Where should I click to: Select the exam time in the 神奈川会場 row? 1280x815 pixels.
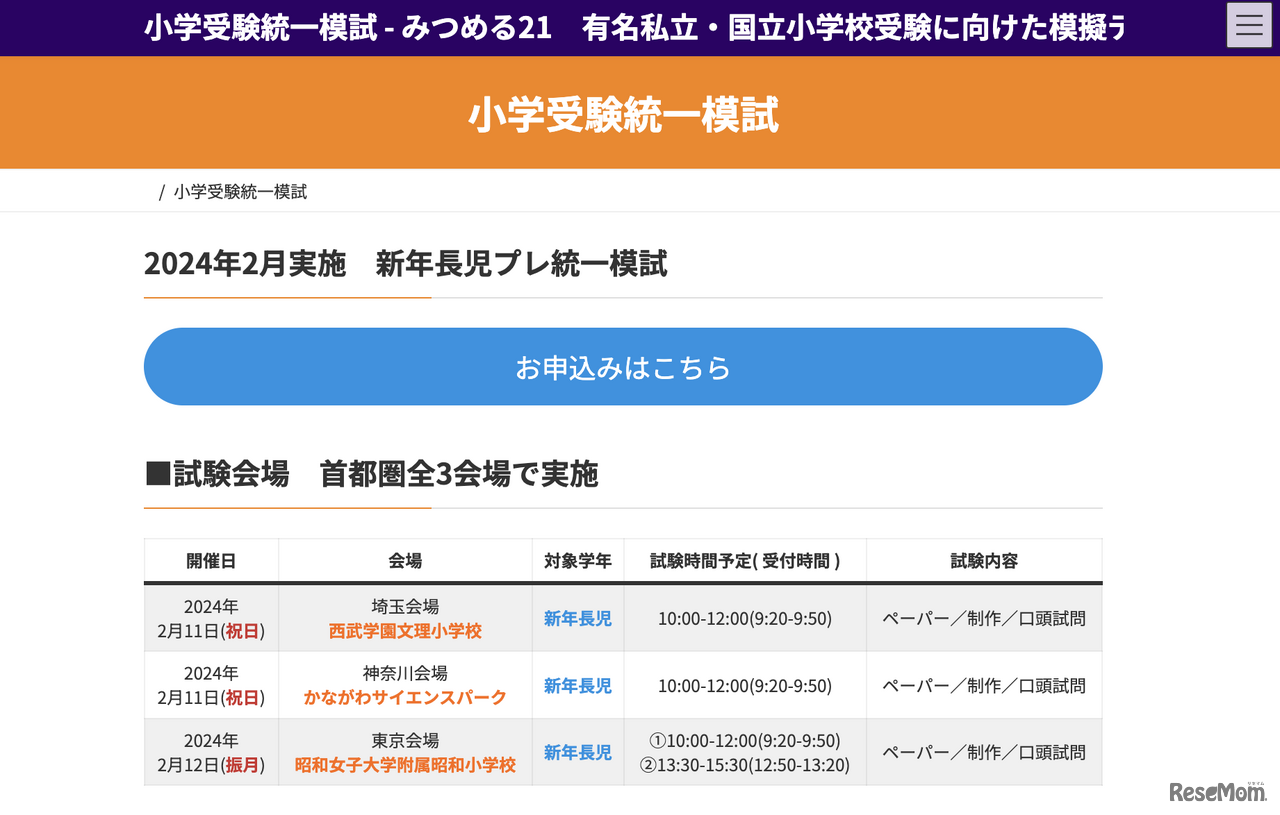[x=745, y=686]
